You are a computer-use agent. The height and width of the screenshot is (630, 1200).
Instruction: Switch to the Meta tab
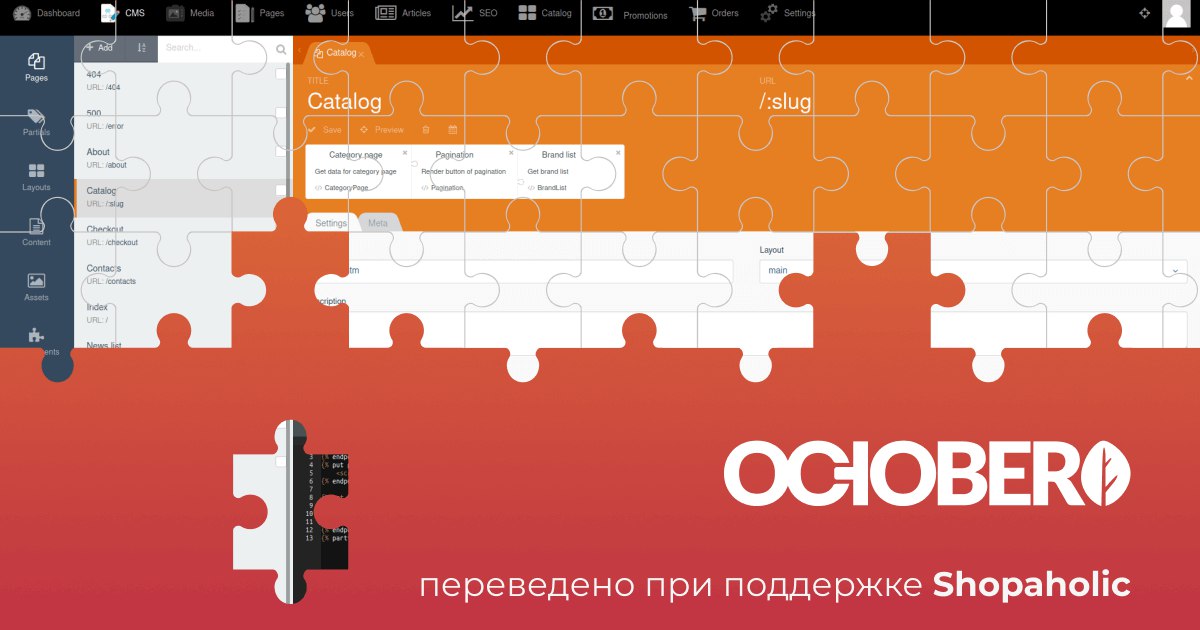(378, 223)
